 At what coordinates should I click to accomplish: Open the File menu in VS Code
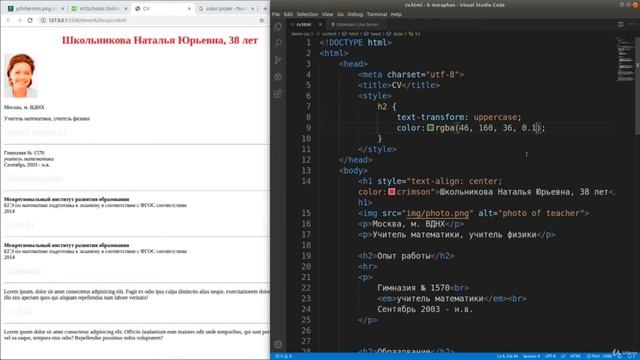tap(276, 14)
